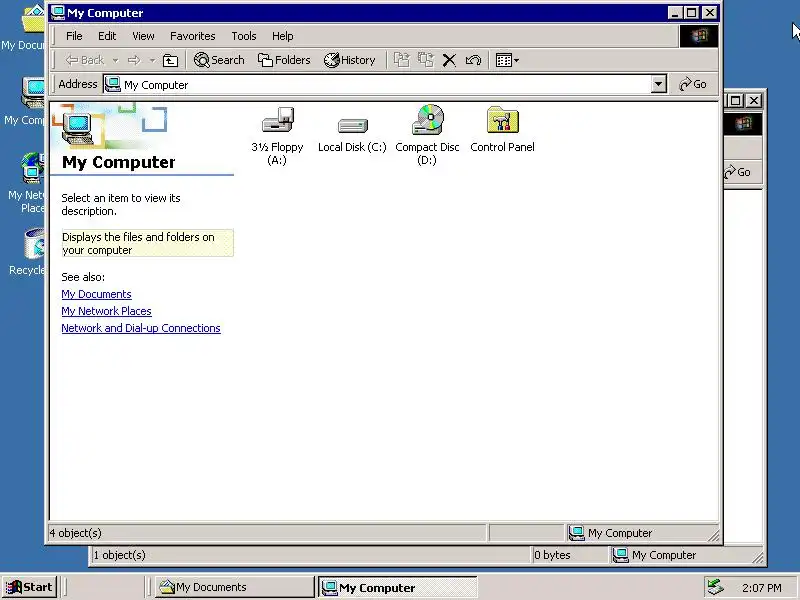Click the Windows logo in background window
This screenshot has width=800, height=600.
pyautogui.click(x=743, y=123)
